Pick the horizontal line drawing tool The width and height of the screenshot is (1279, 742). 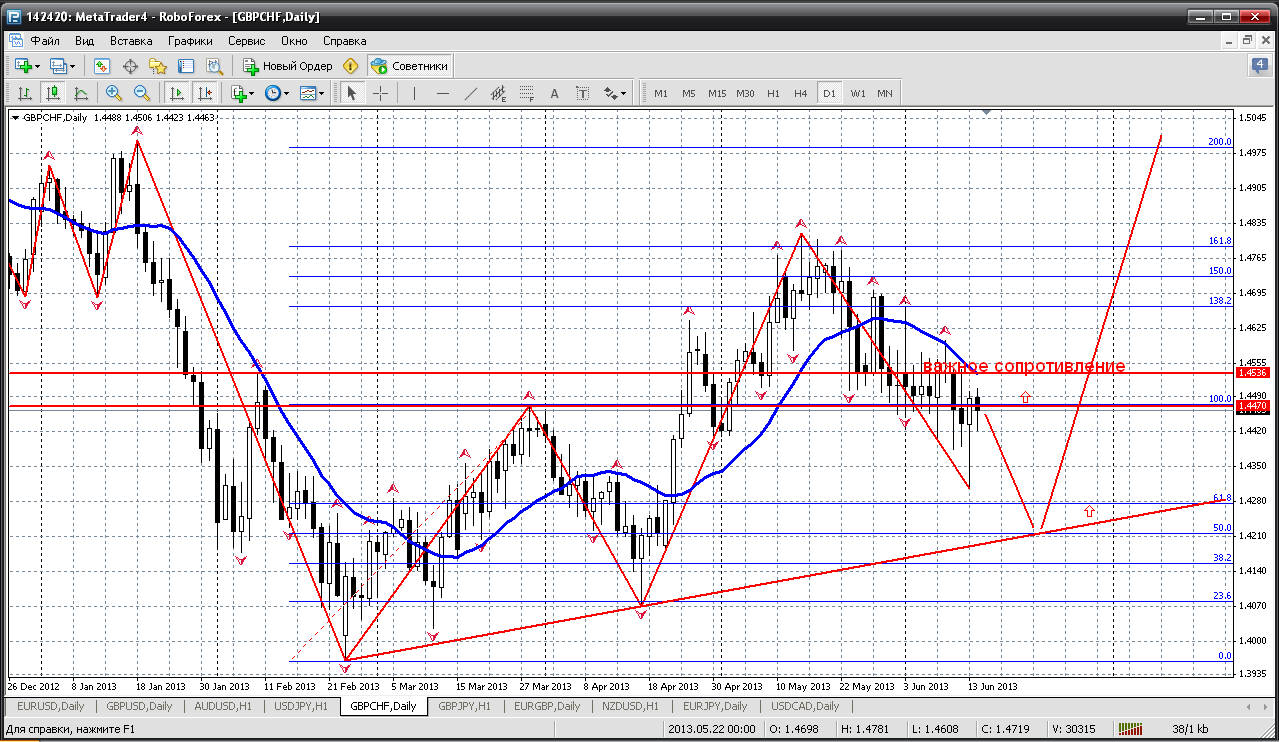tap(442, 93)
